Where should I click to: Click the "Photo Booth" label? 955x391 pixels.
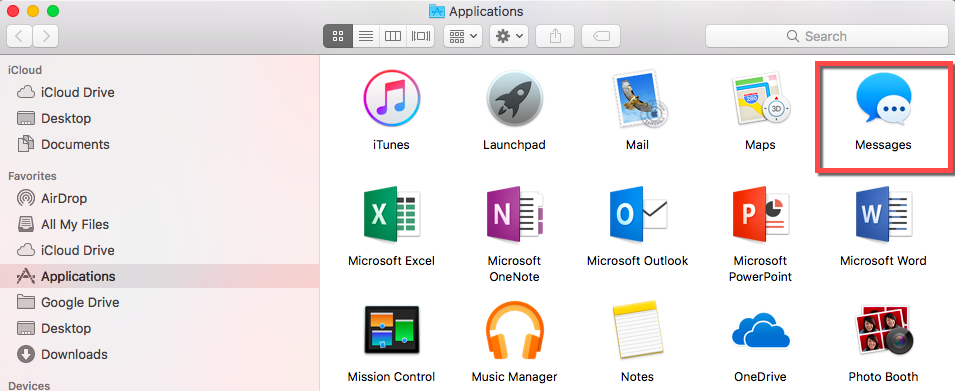[x=883, y=376]
